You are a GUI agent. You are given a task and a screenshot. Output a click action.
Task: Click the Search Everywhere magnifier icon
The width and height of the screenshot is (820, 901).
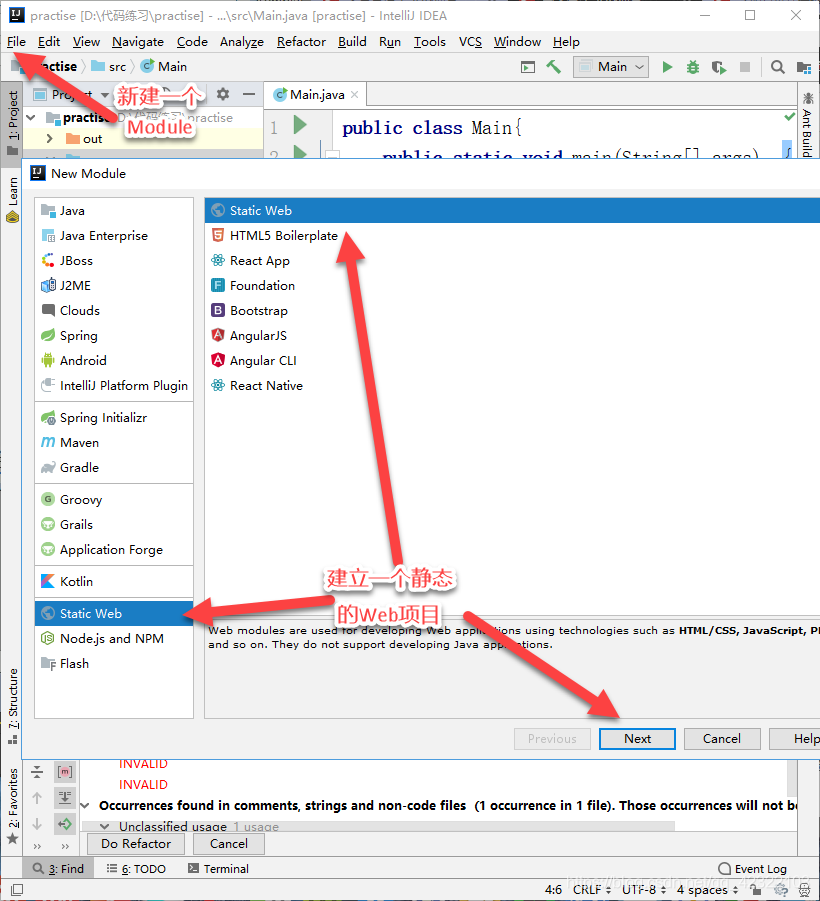coord(777,67)
